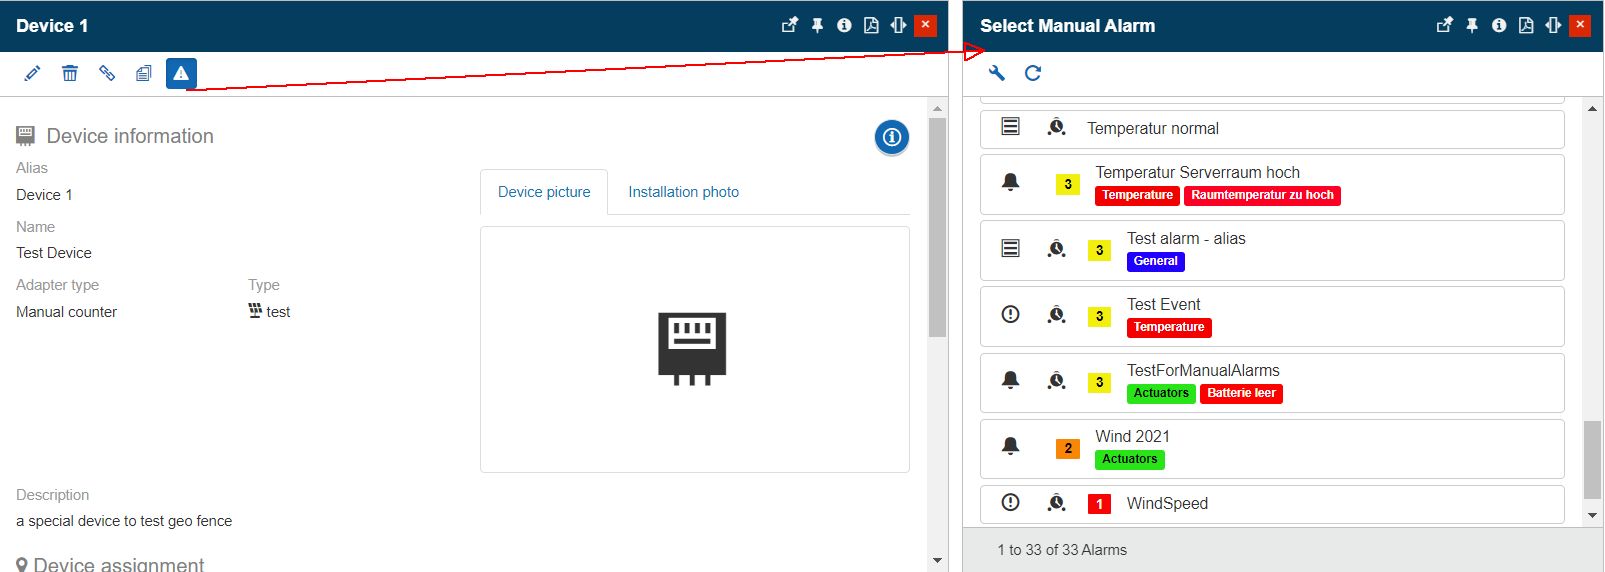The width and height of the screenshot is (1605, 572).
Task: Open Device 1 panel in external window
Action: tap(789, 26)
